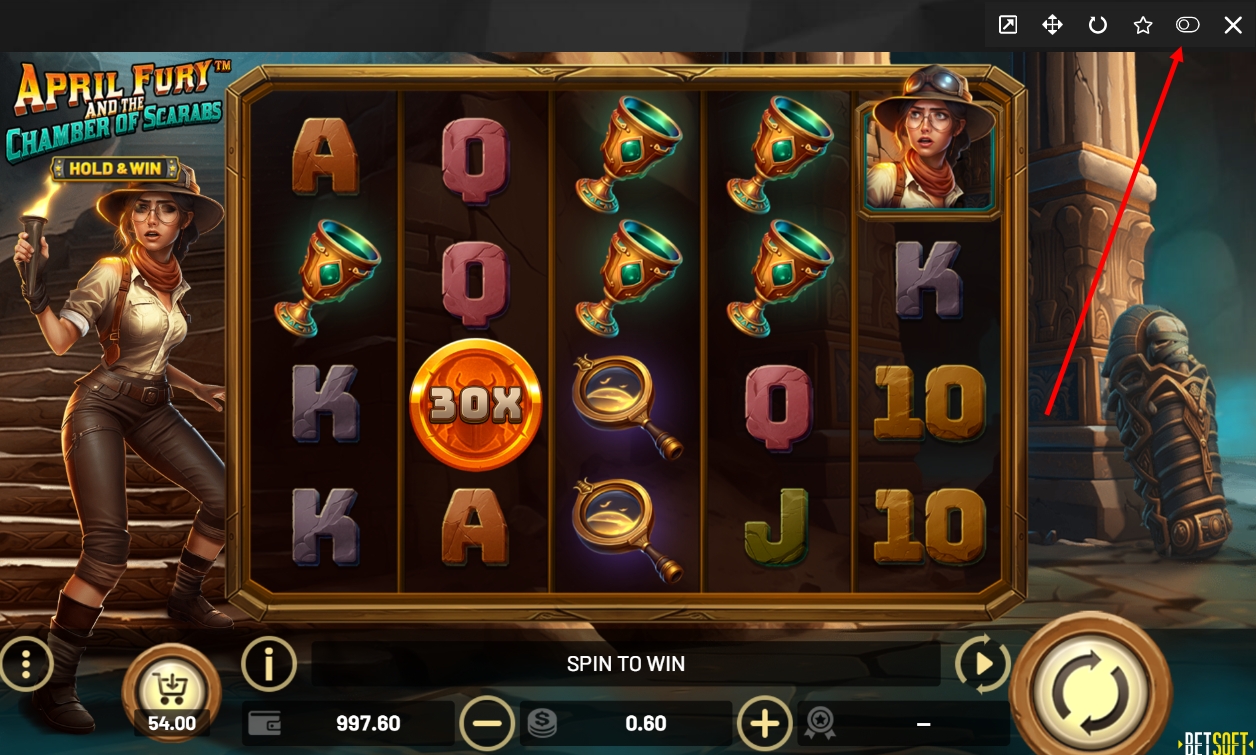Open the game info with the i button
Screen dimensions: 1256x755
[x=269, y=663]
